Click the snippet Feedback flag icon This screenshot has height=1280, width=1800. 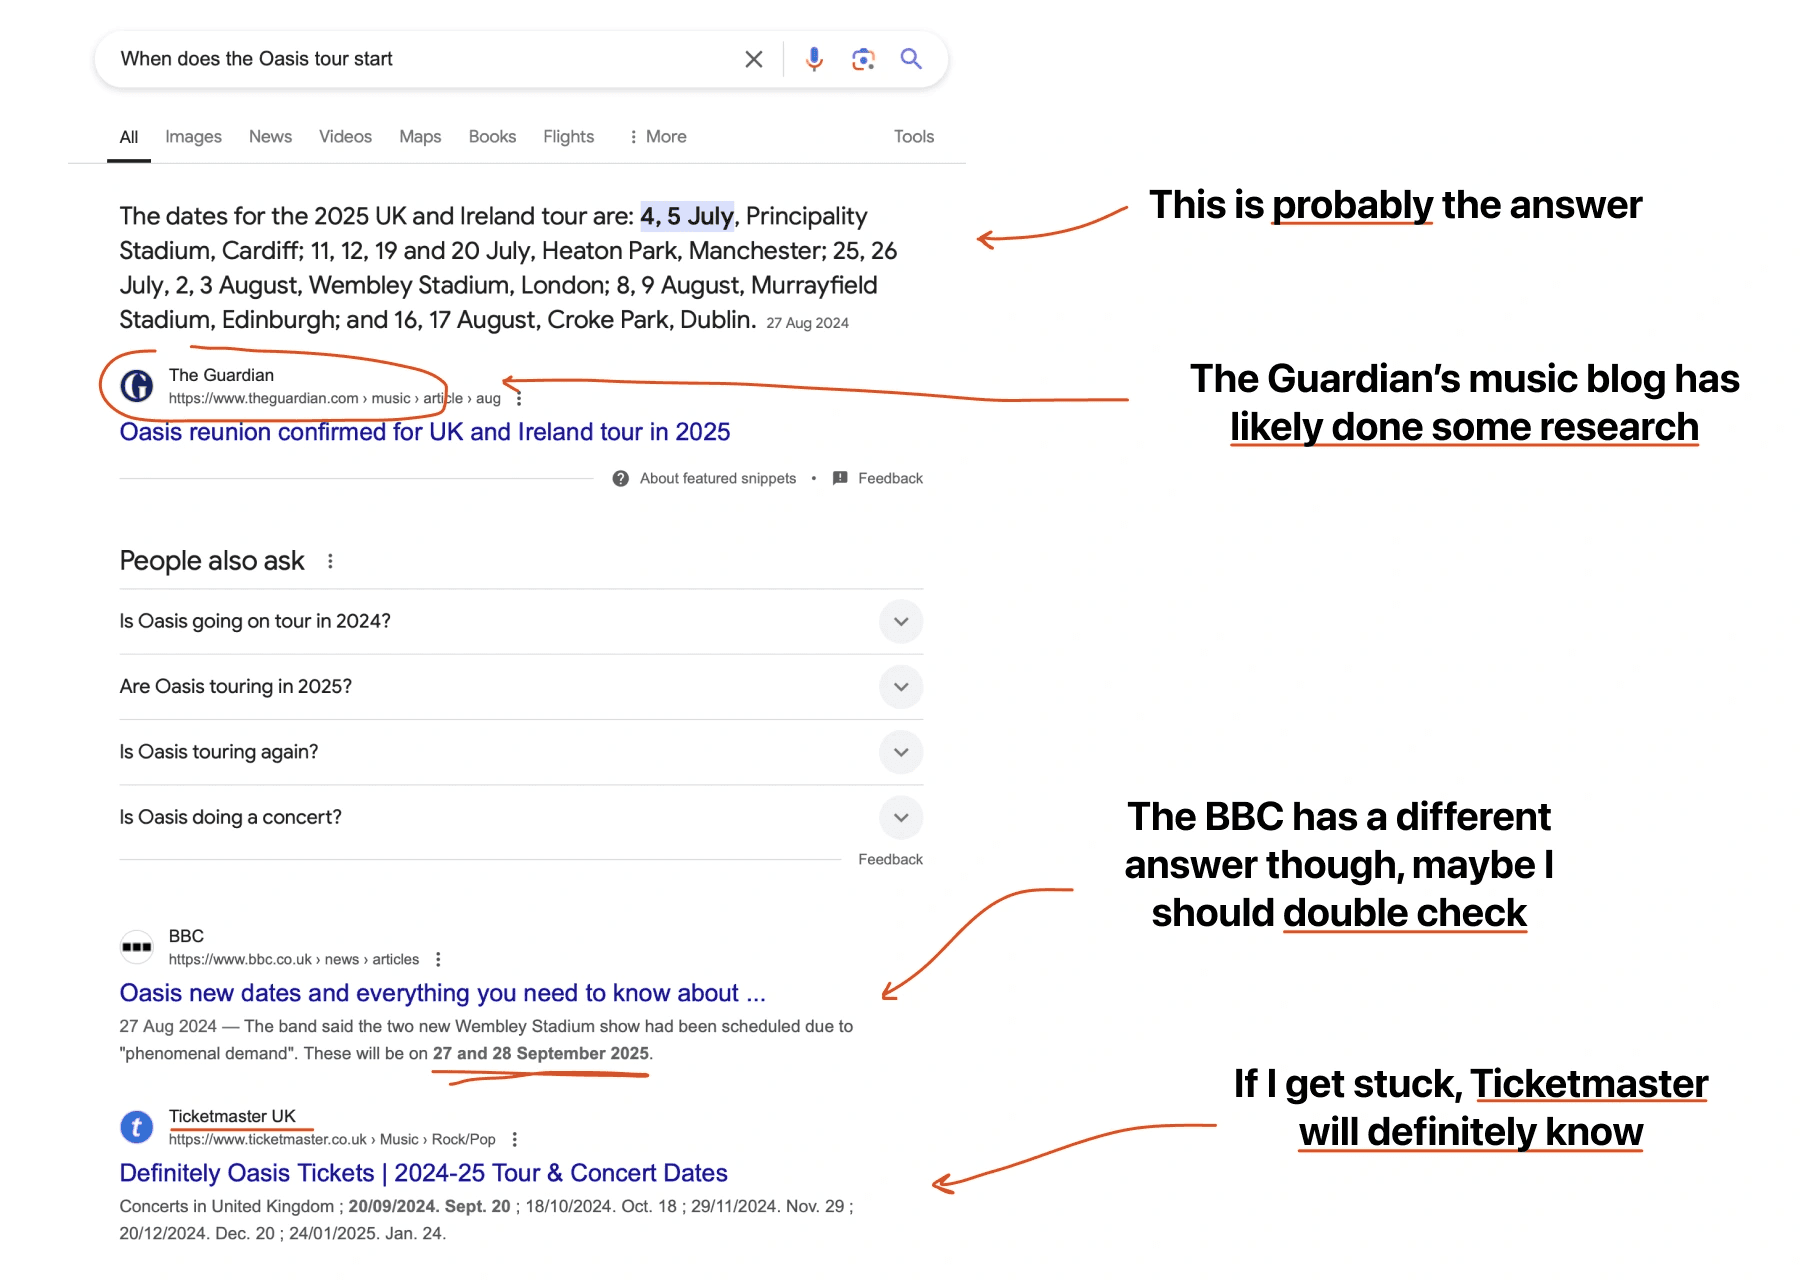pos(840,478)
